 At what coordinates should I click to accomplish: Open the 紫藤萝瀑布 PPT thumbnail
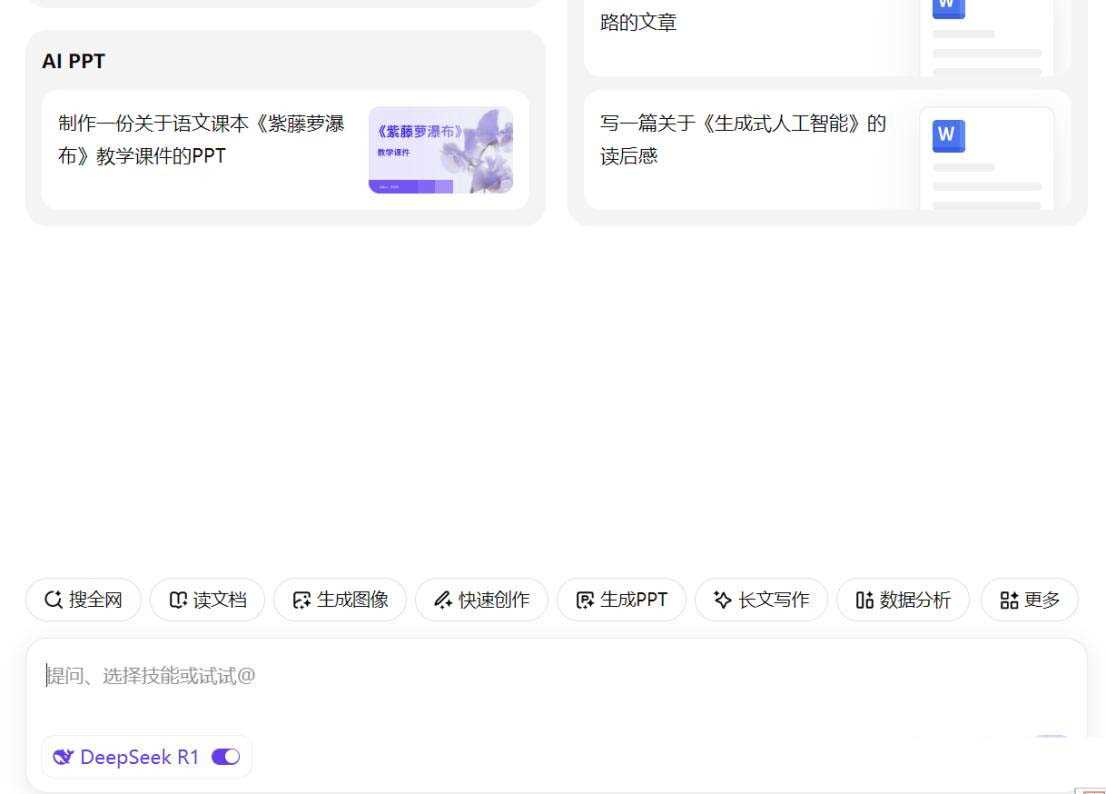[x=441, y=150]
